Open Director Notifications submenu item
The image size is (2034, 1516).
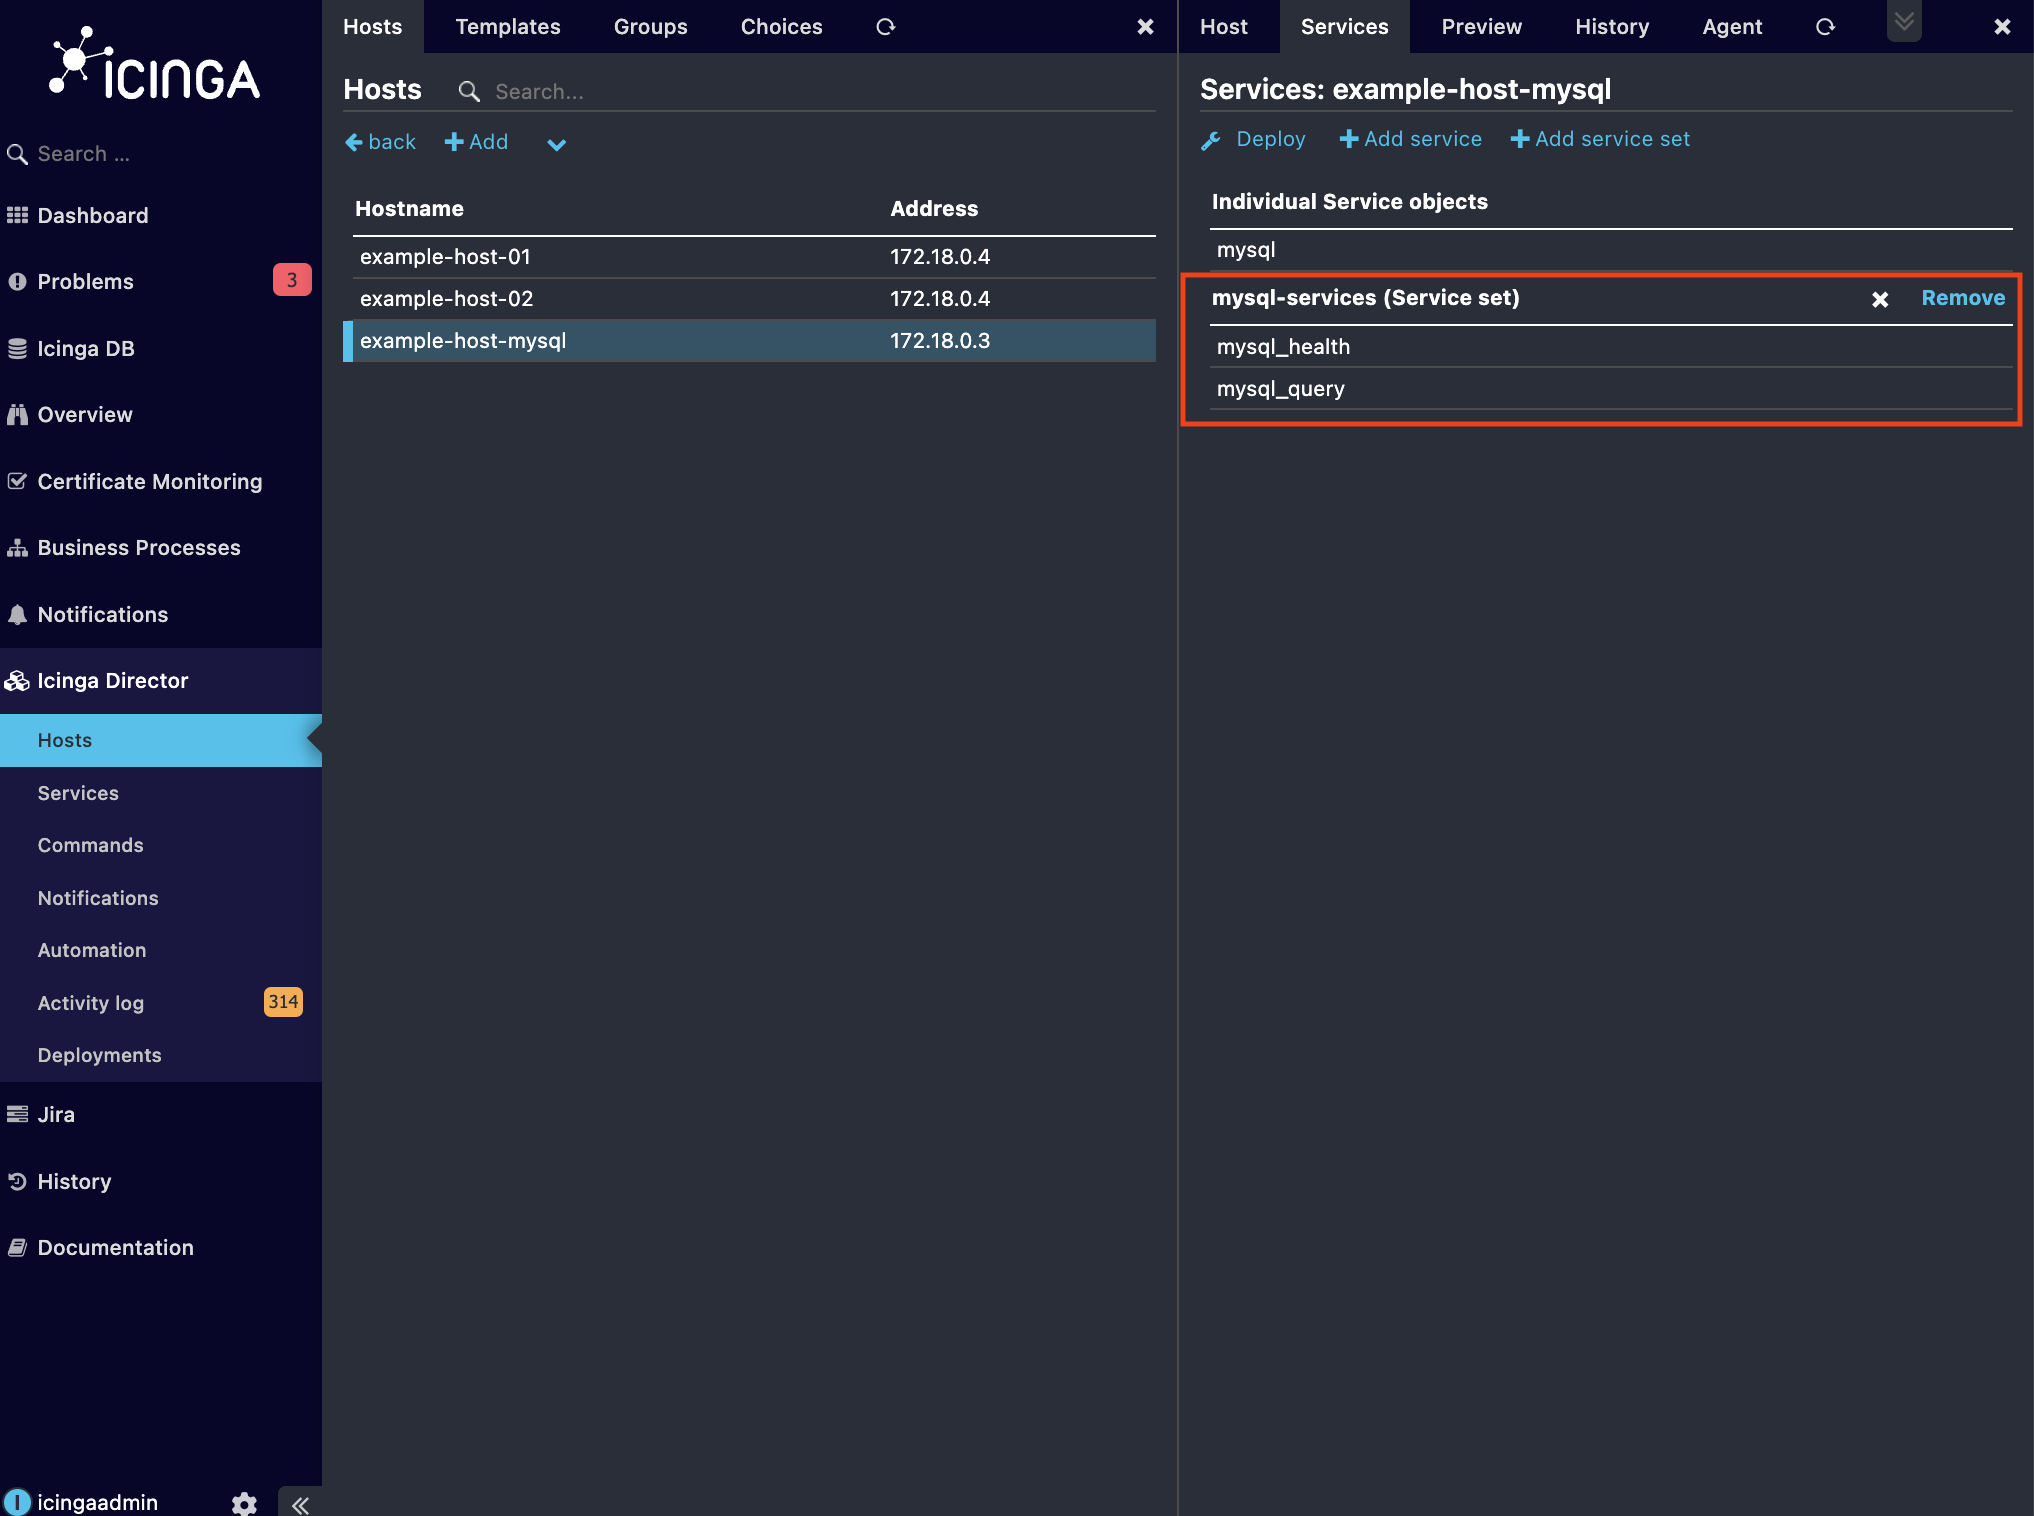(x=98, y=898)
